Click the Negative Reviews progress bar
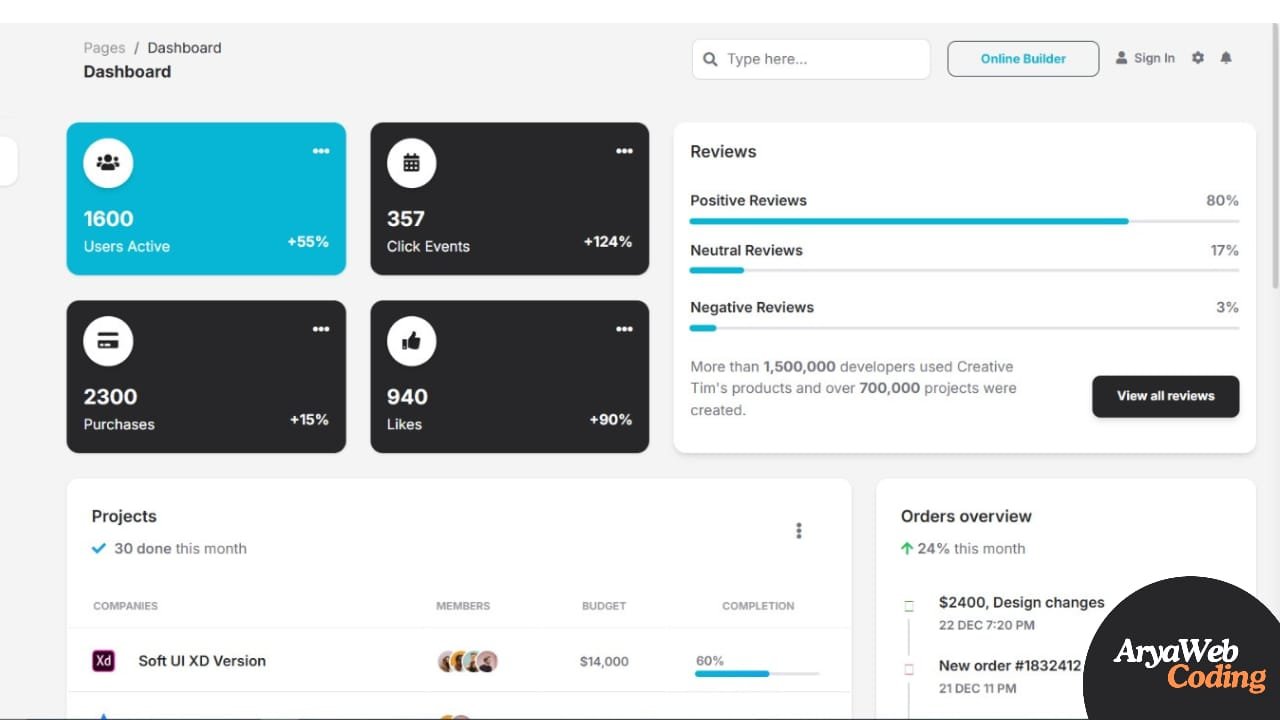 point(964,328)
